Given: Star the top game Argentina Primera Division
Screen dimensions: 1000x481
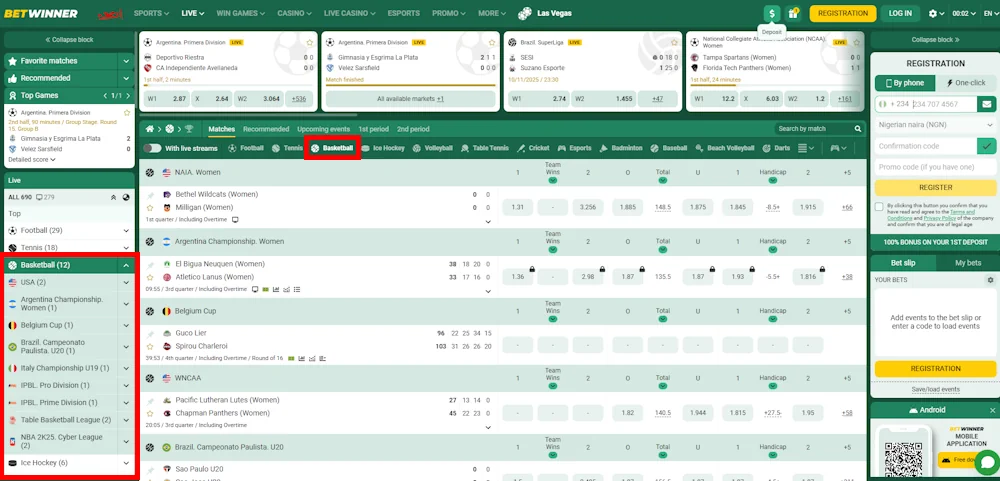Looking at the screenshot, I should (126, 113).
